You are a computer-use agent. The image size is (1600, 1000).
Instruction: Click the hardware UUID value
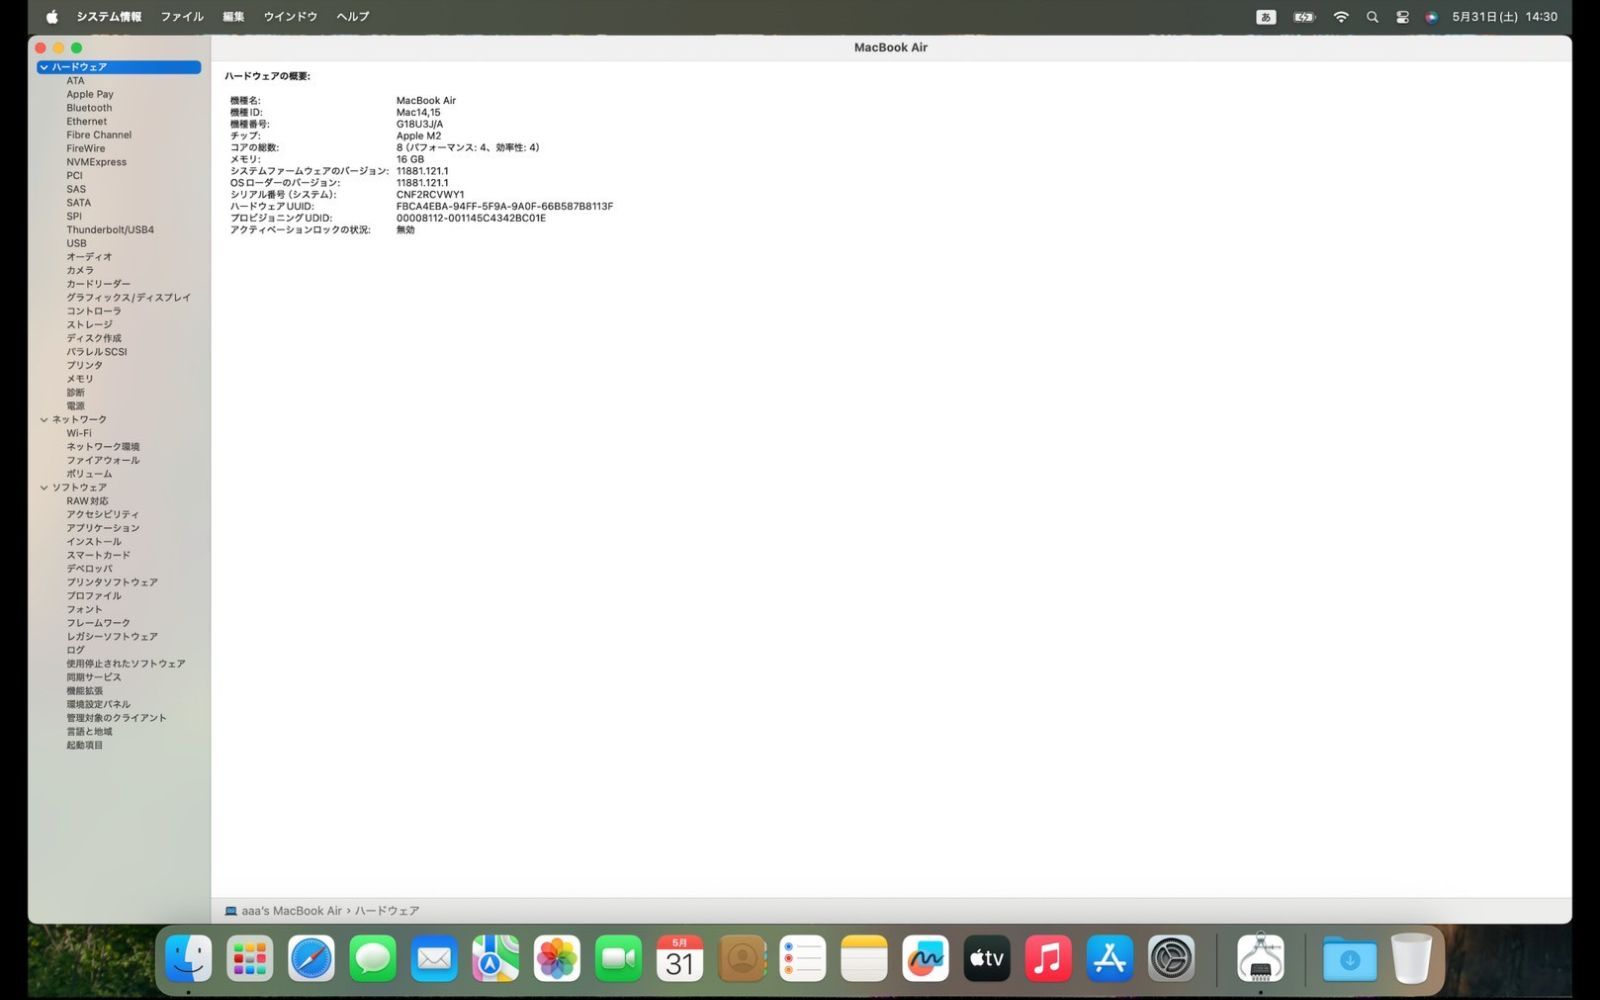tap(504, 206)
